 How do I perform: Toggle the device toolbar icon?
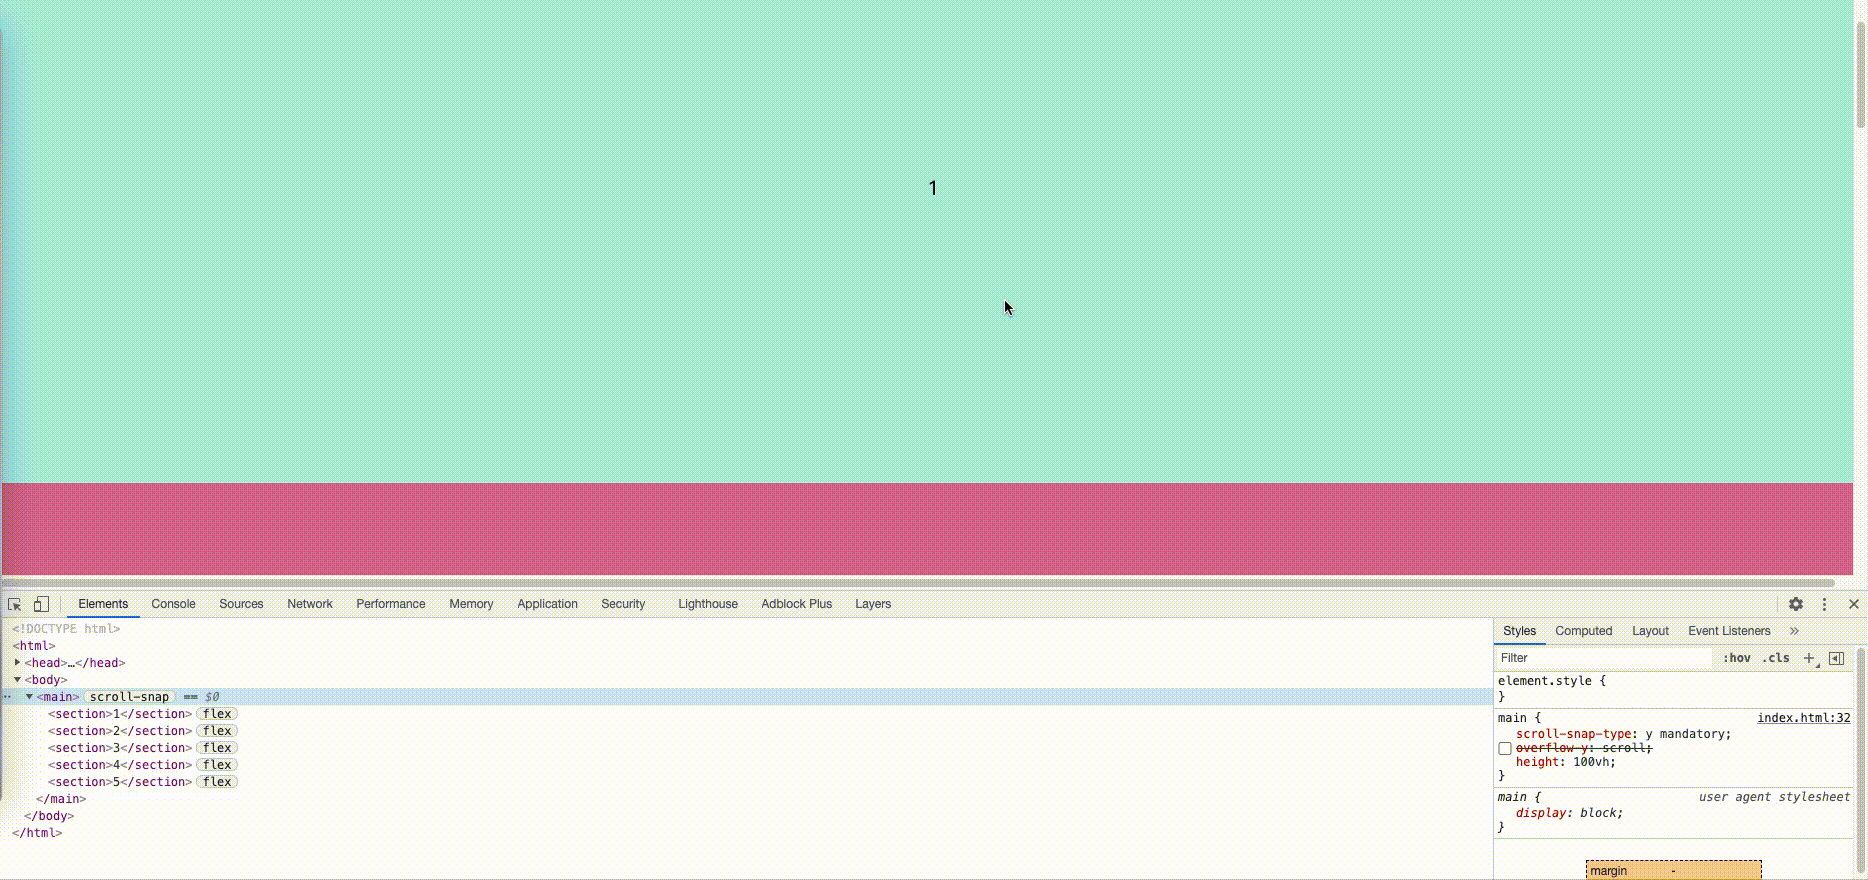[41, 604]
